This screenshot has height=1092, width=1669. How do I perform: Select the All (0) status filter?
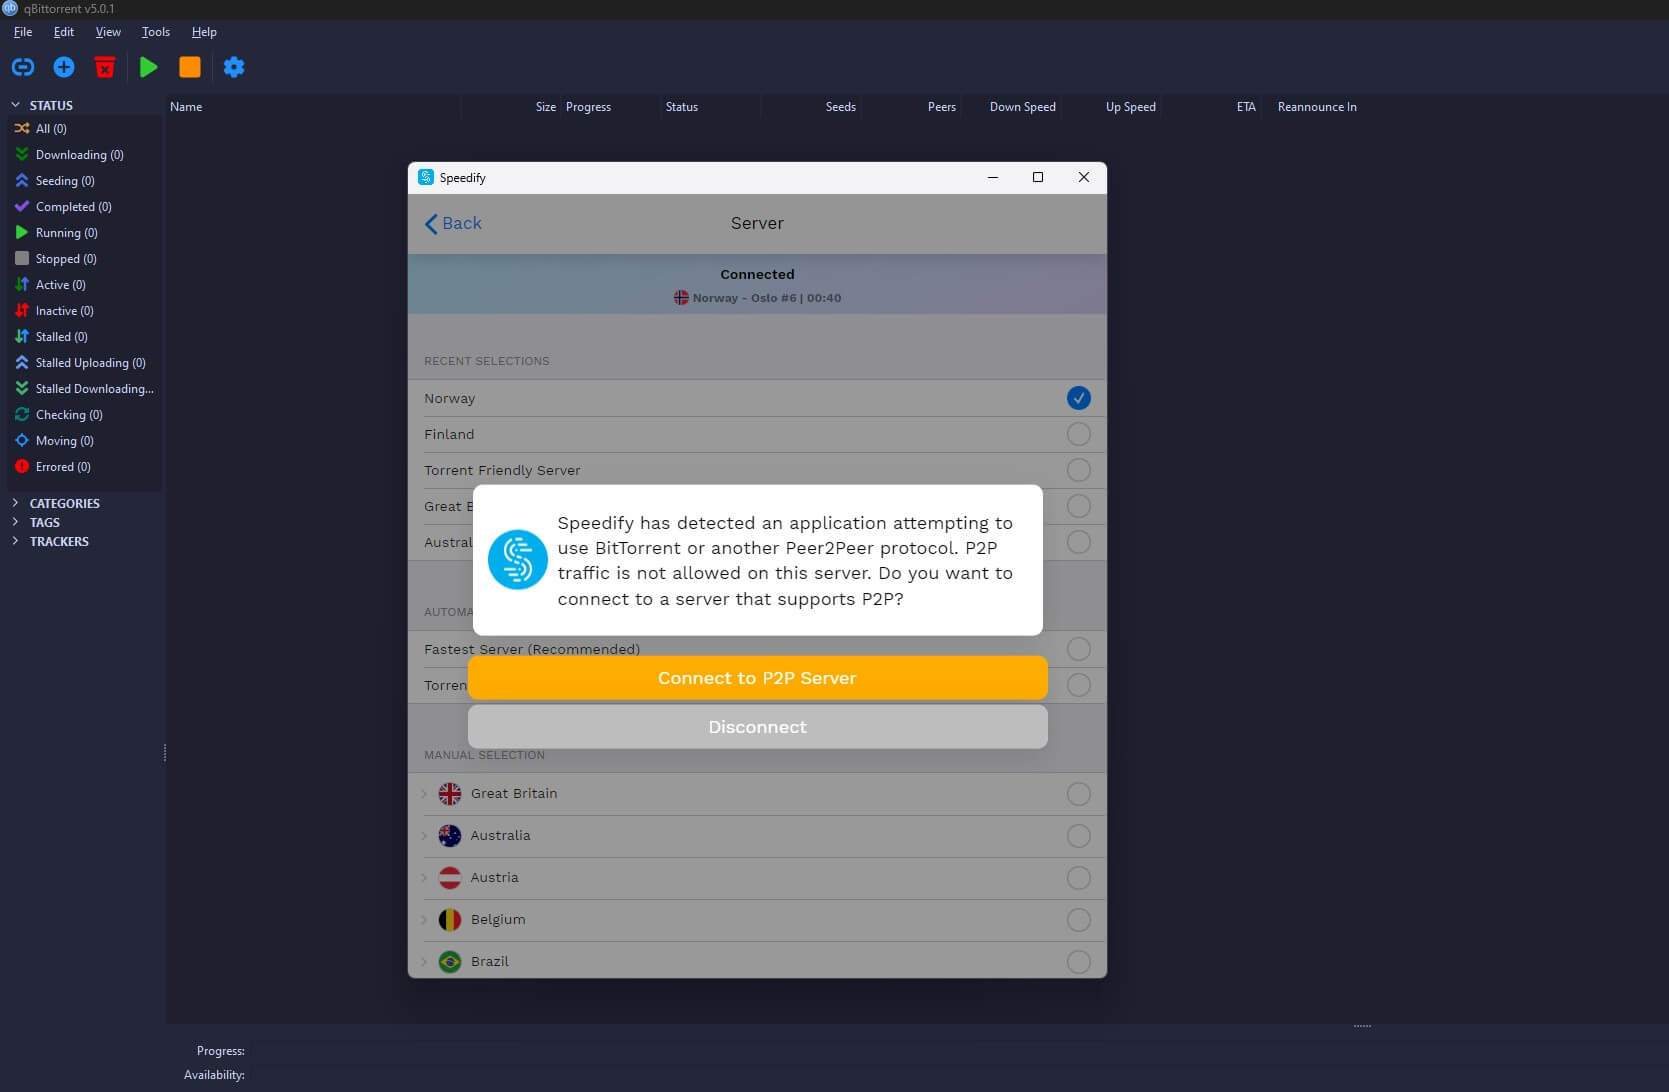84,129
